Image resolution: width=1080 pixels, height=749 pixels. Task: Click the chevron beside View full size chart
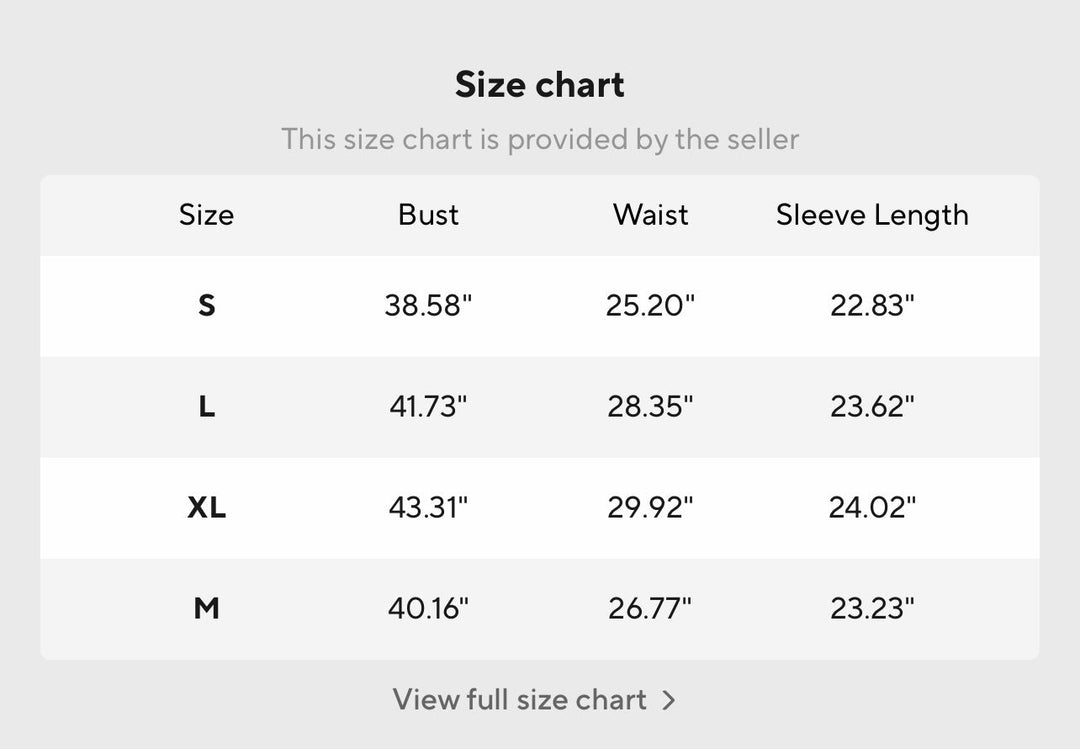(669, 701)
